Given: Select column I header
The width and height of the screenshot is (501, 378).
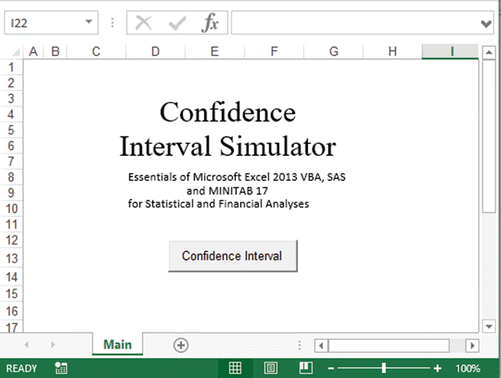Looking at the screenshot, I should click(x=450, y=52).
